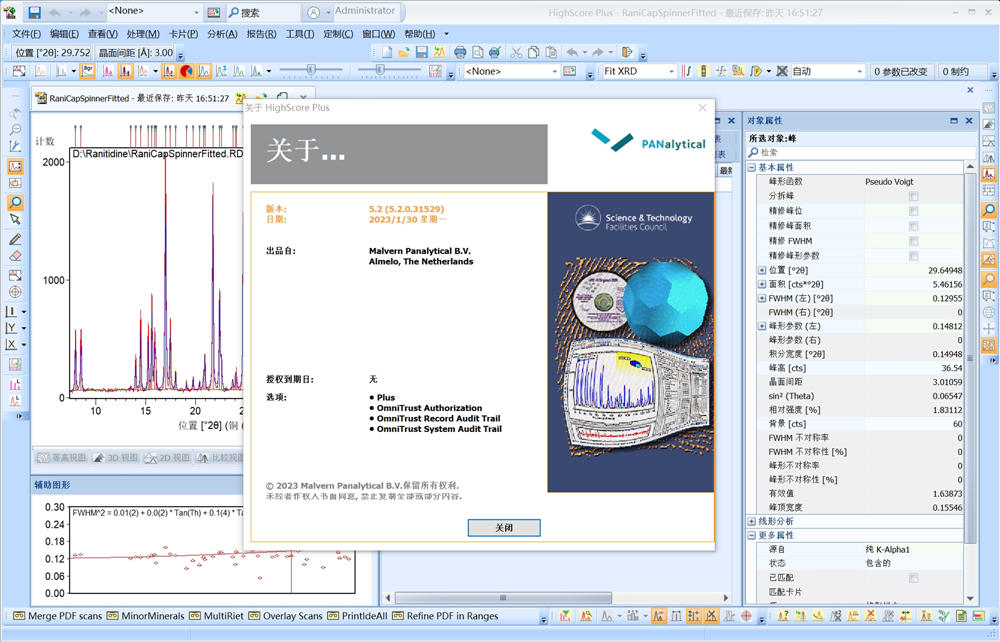The width and height of the screenshot is (1000, 642).
Task: Open the 文件(F) menu
Action: [26, 34]
